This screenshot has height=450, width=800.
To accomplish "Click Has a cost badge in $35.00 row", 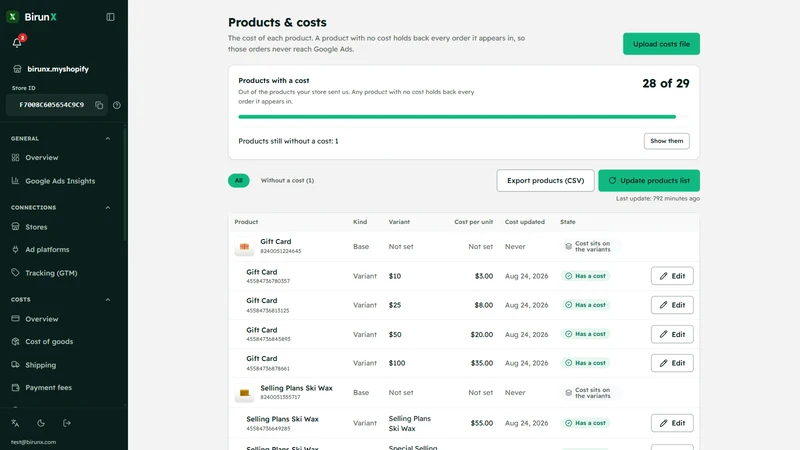I will tap(585, 363).
